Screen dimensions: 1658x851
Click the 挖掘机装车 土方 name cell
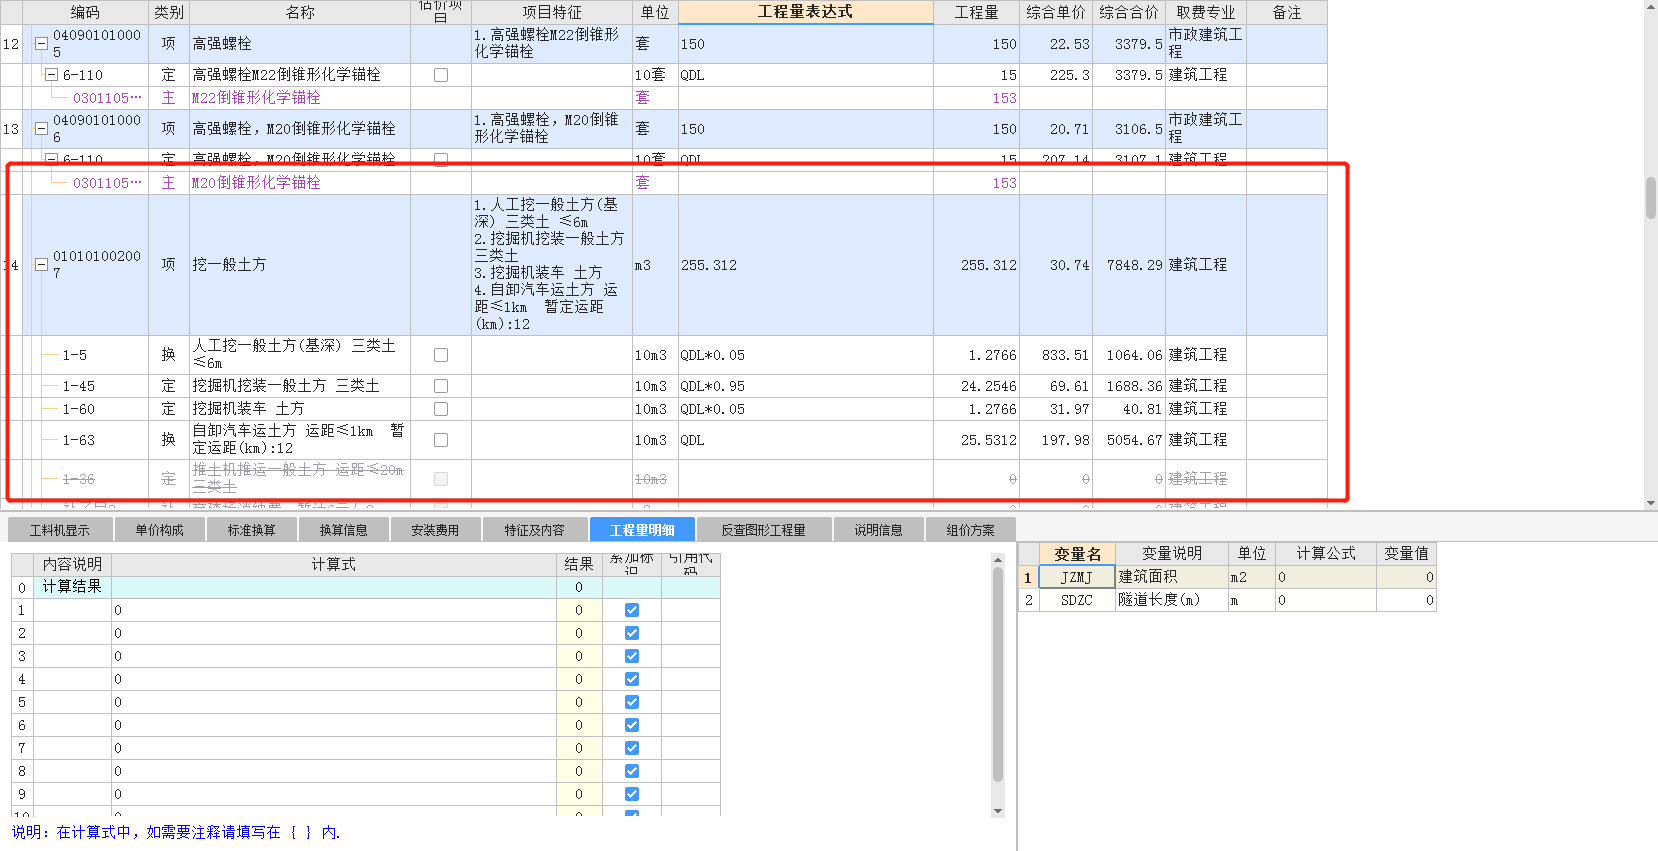[x=300, y=409]
